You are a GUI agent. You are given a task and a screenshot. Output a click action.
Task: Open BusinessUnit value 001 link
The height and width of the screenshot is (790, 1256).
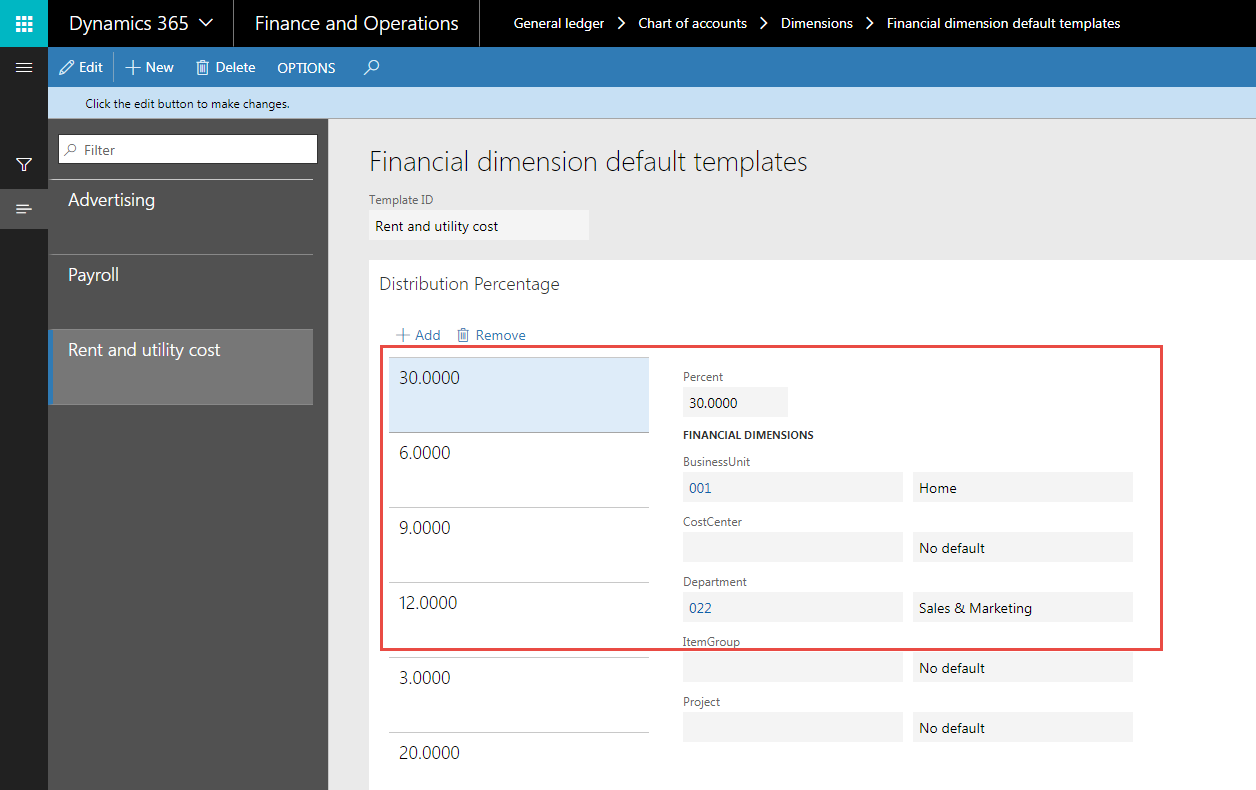click(x=700, y=488)
